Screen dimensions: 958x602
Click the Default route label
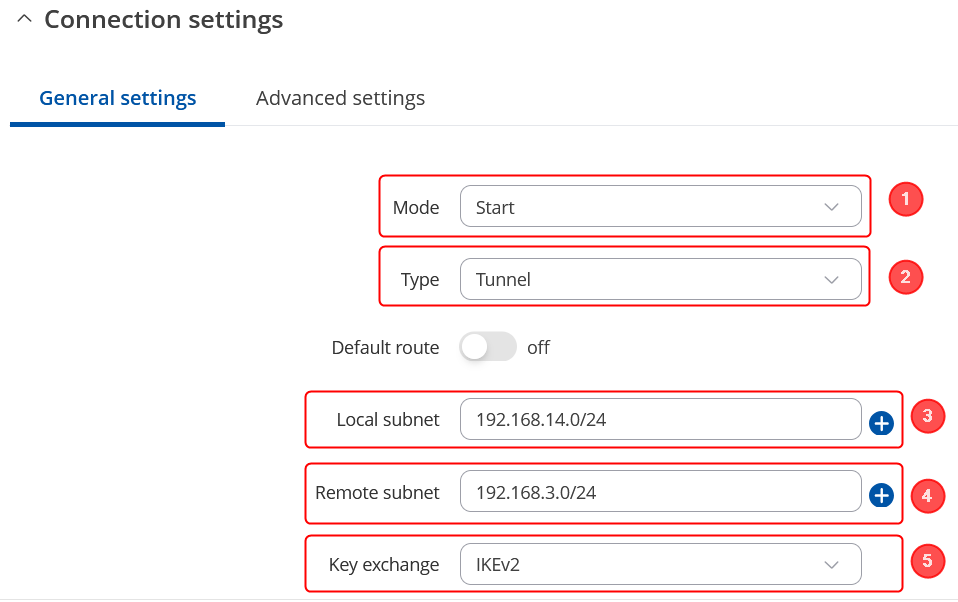[385, 347]
